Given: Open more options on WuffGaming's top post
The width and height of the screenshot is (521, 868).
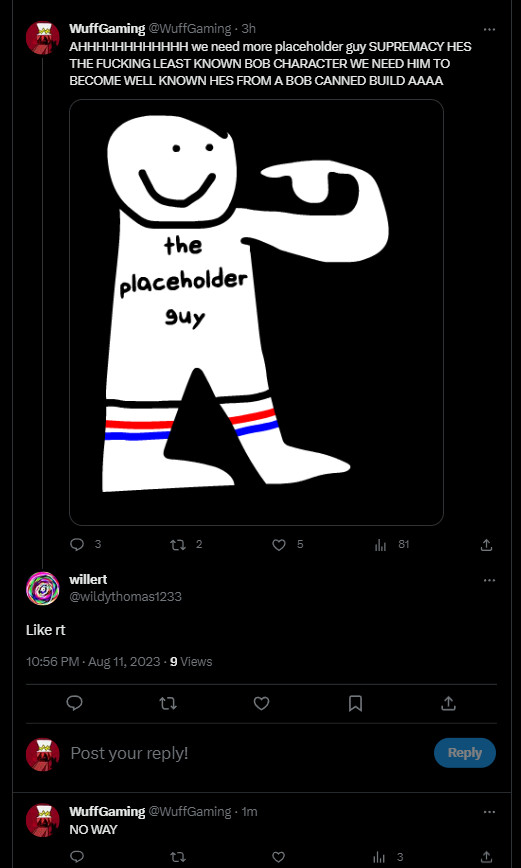Looking at the screenshot, I should tap(489, 29).
